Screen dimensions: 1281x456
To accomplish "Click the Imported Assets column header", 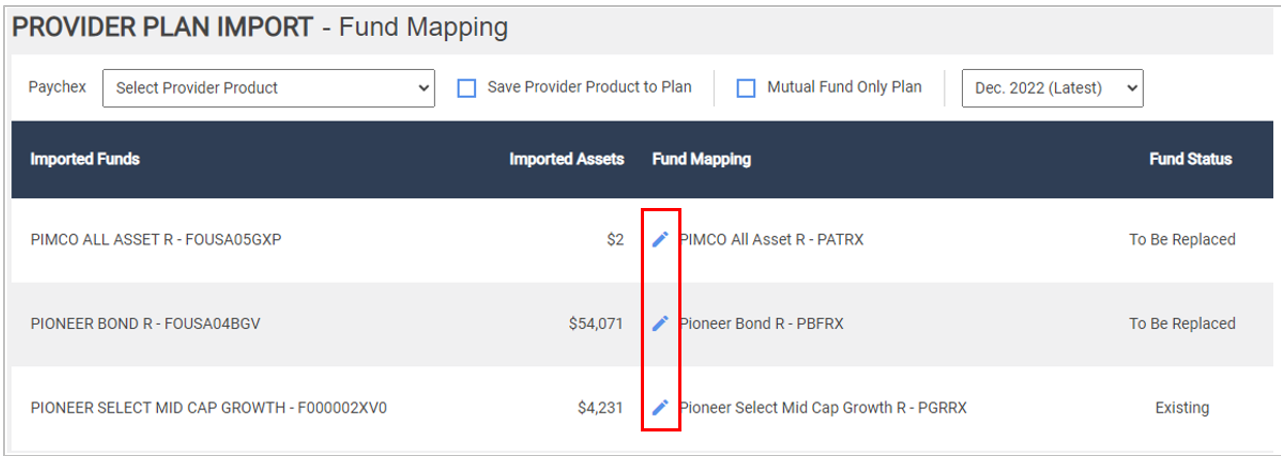I will point(566,159).
